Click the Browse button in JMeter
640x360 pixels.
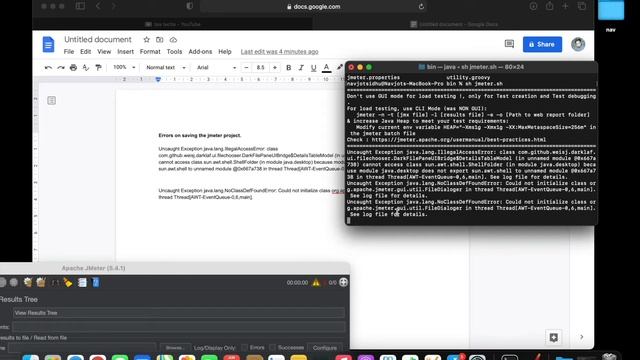(x=174, y=348)
